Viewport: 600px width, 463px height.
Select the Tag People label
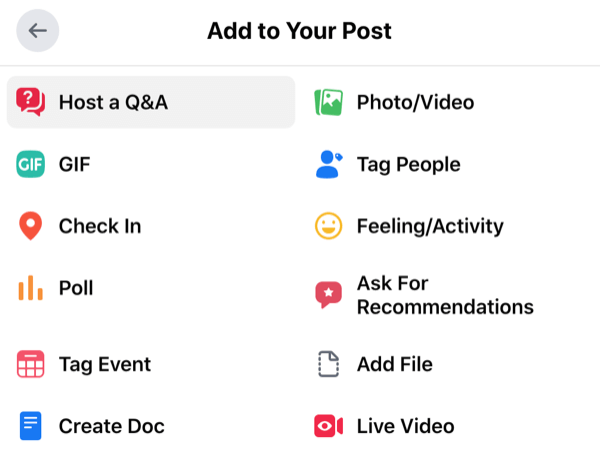pyautogui.click(x=409, y=165)
